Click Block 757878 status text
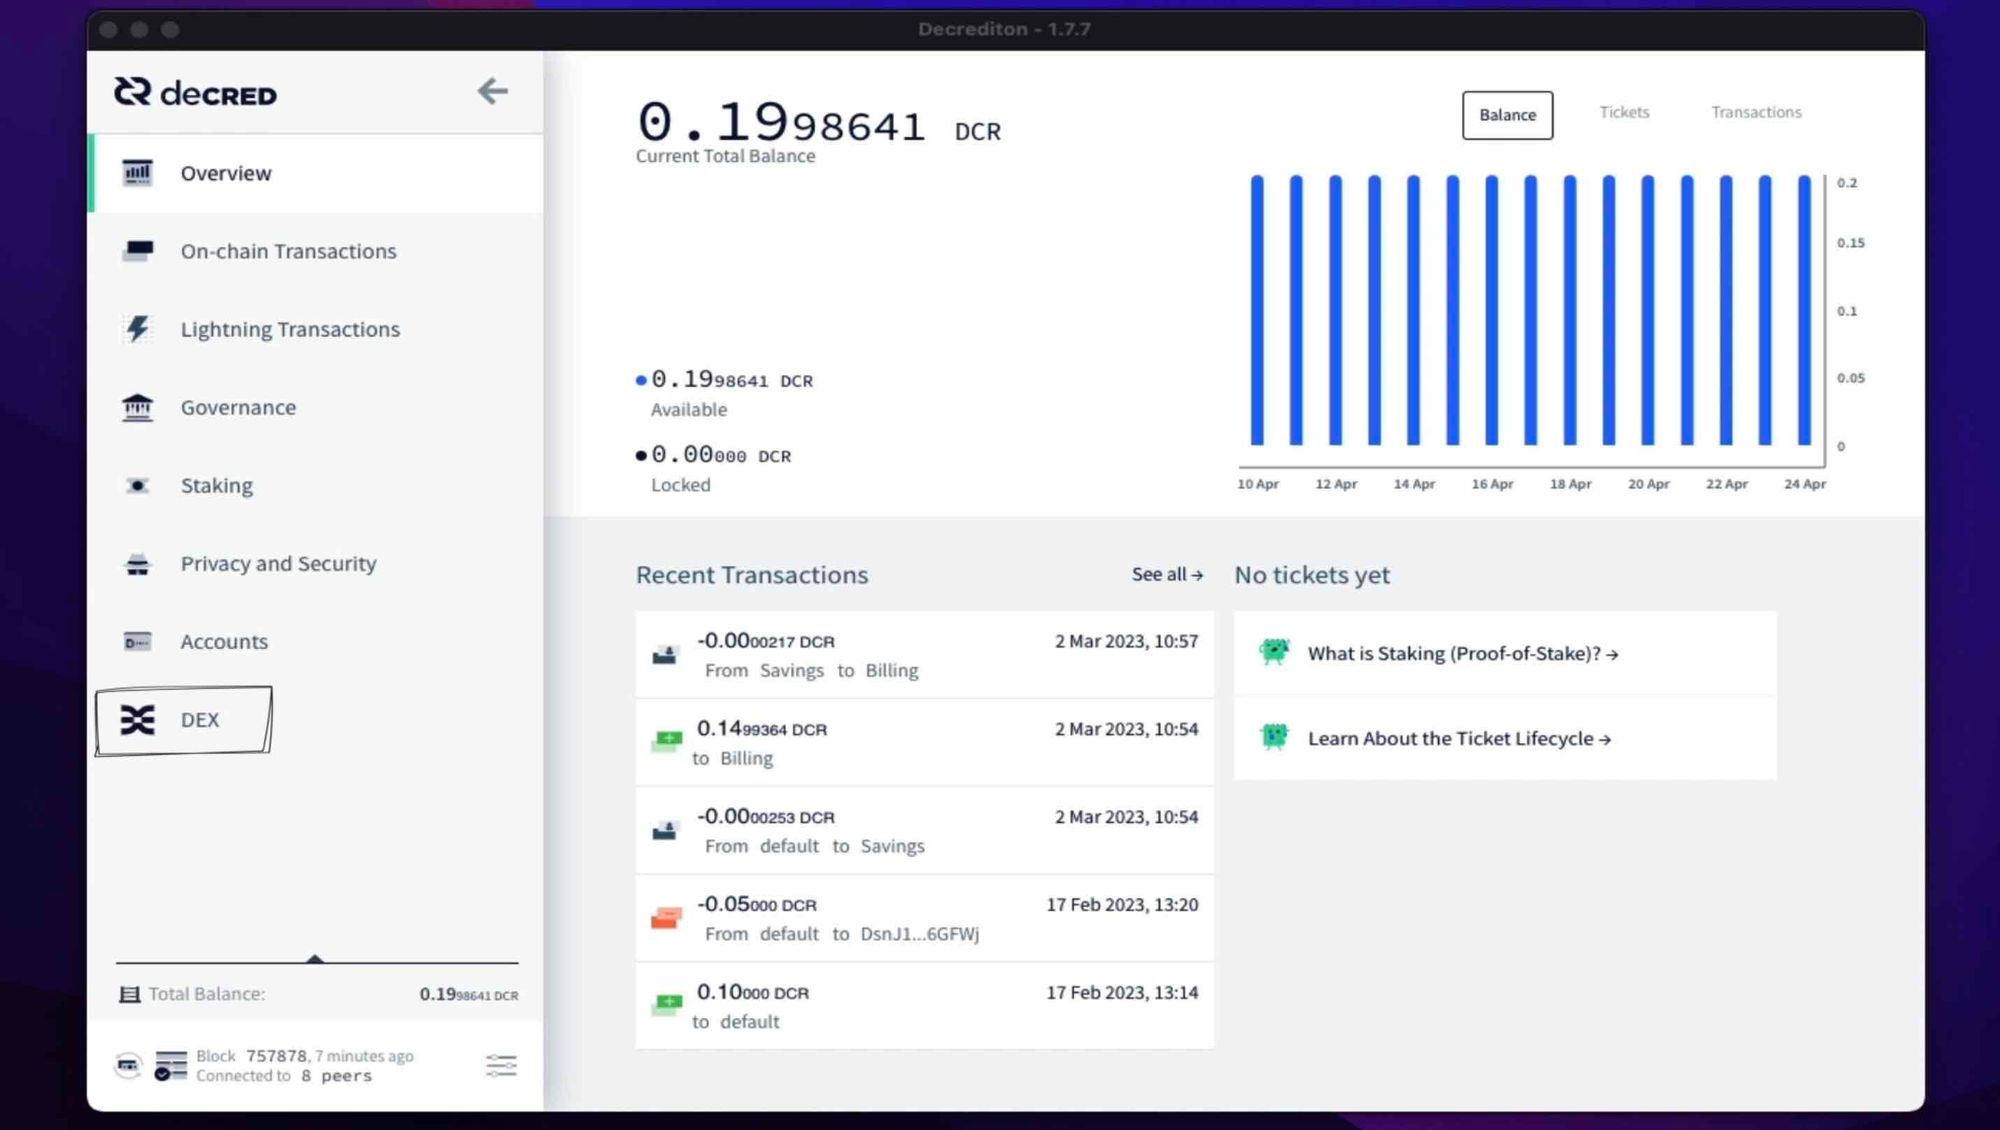The height and width of the screenshot is (1130, 2000). tap(304, 1056)
